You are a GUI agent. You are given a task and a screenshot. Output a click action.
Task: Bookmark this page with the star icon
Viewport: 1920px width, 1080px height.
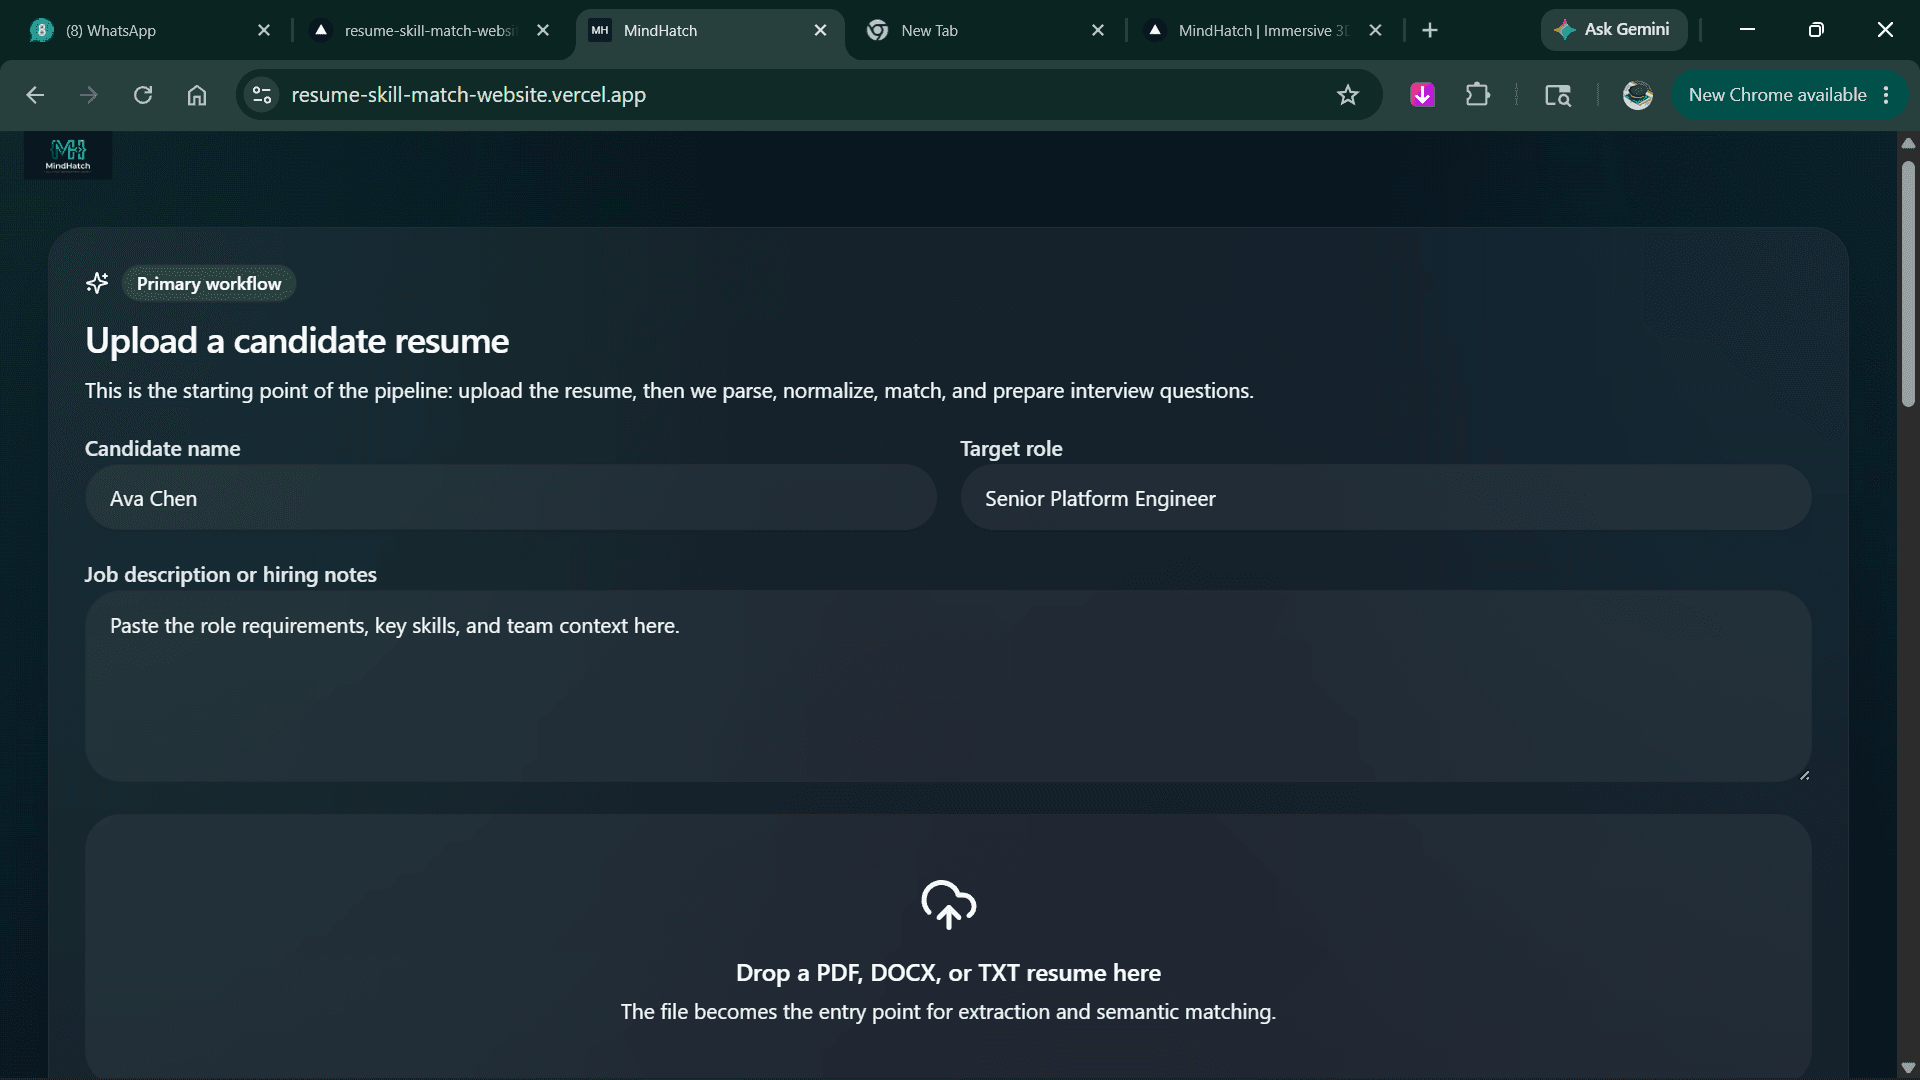pyautogui.click(x=1348, y=95)
